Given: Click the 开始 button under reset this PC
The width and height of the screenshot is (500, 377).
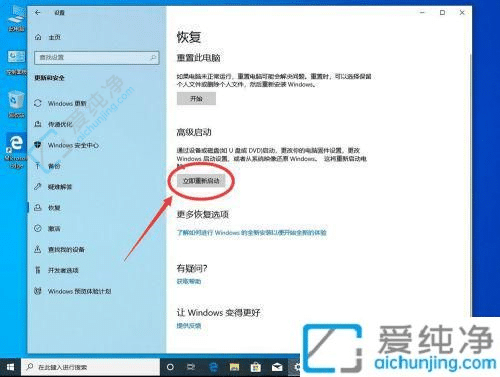Looking at the screenshot, I should (196, 99).
